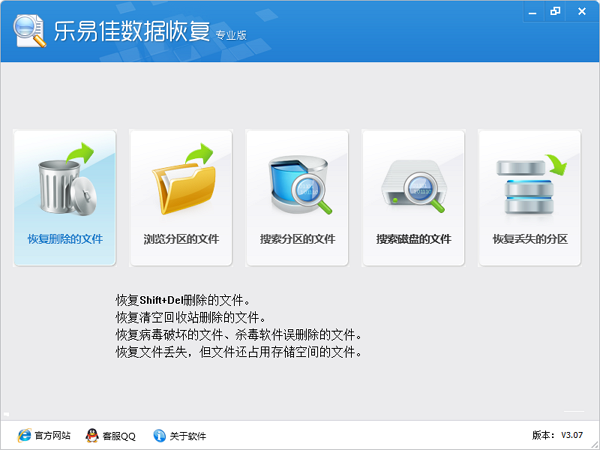The image size is (600, 450).
Task: Open the 客服QQ support link
Action: (119, 436)
